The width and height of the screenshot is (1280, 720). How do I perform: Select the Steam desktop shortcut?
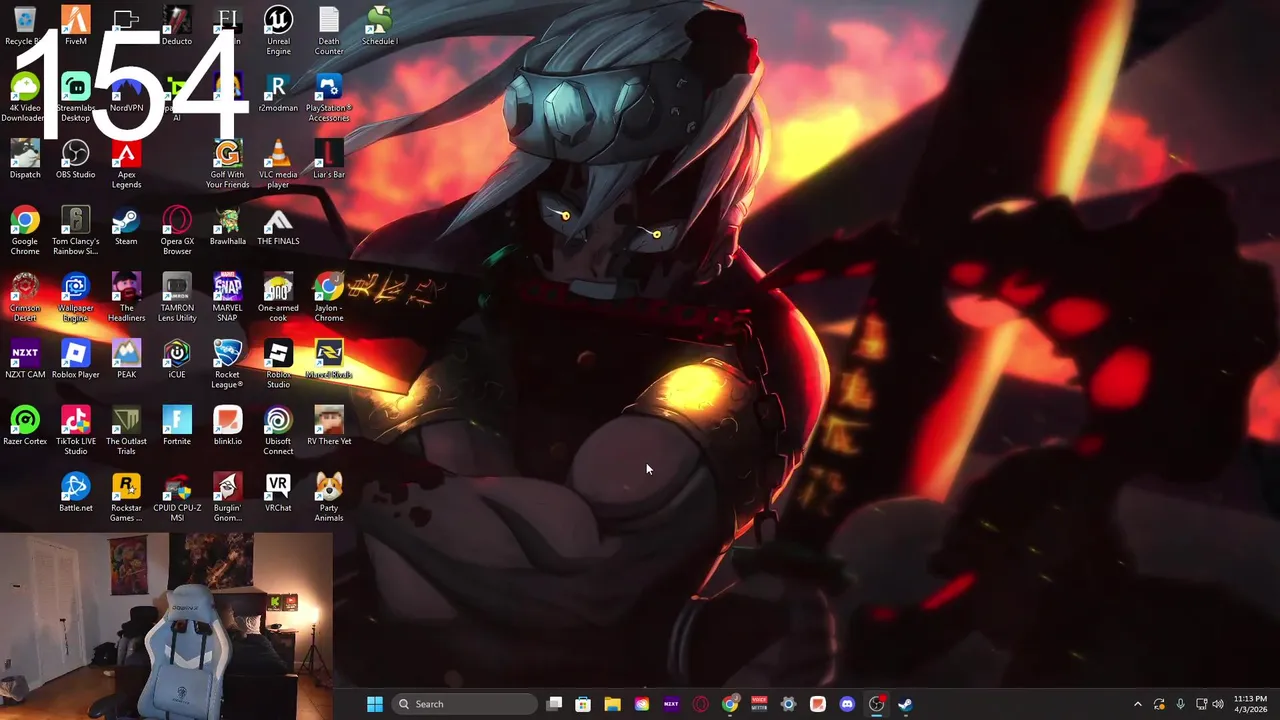(126, 226)
